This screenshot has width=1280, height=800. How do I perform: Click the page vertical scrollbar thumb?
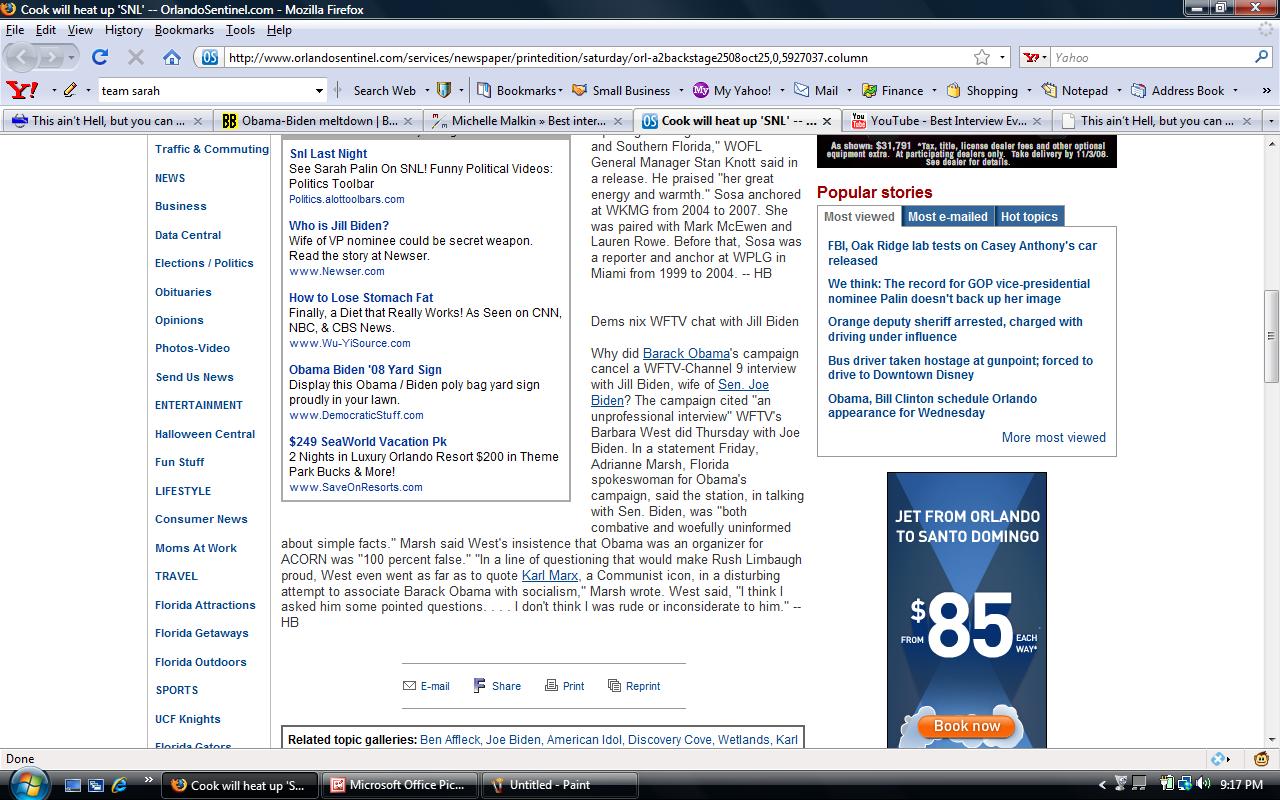1271,335
